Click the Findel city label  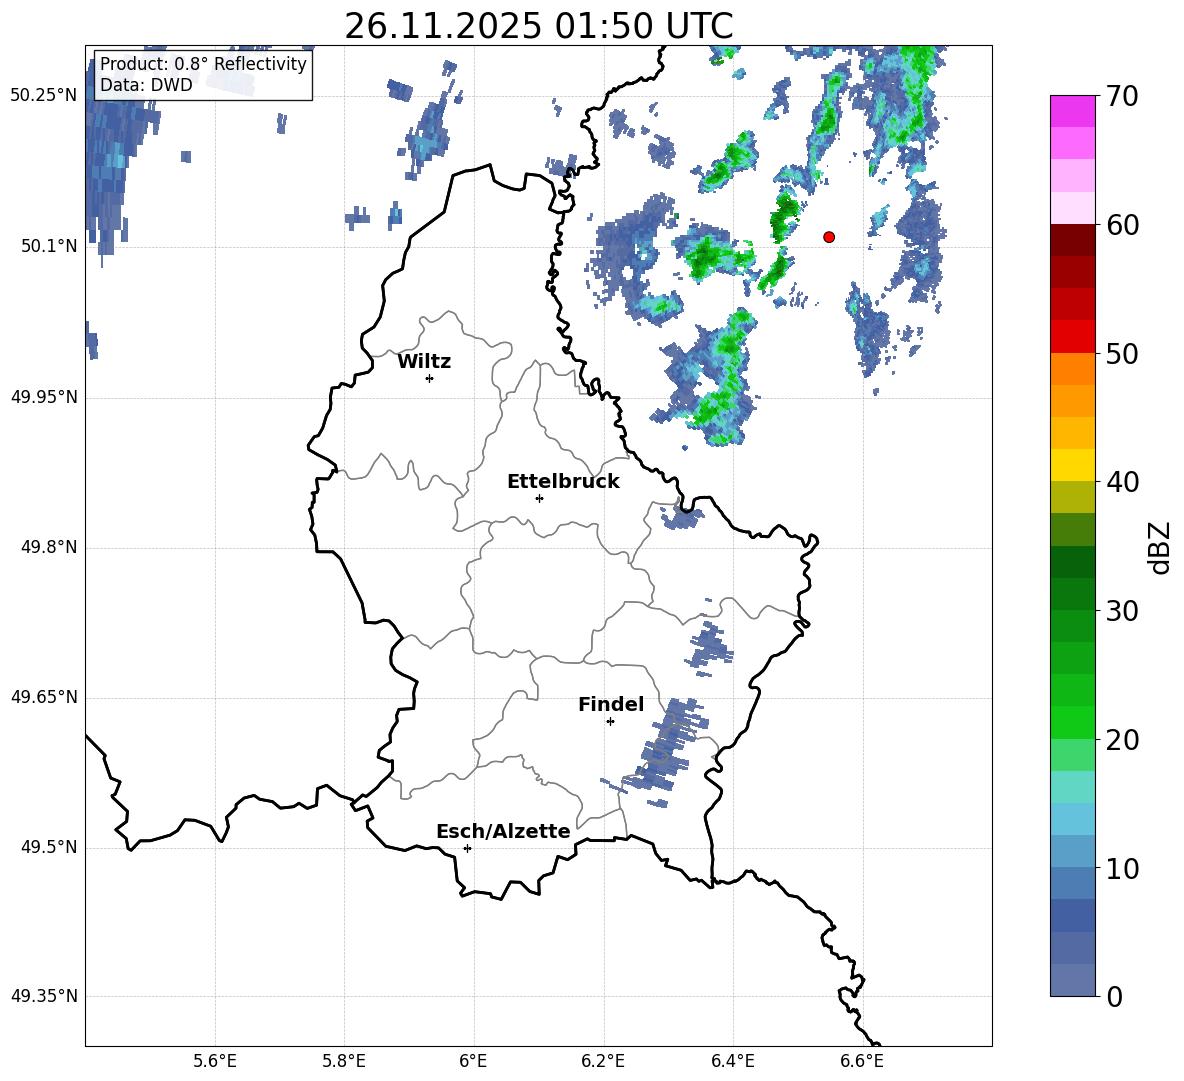point(611,704)
